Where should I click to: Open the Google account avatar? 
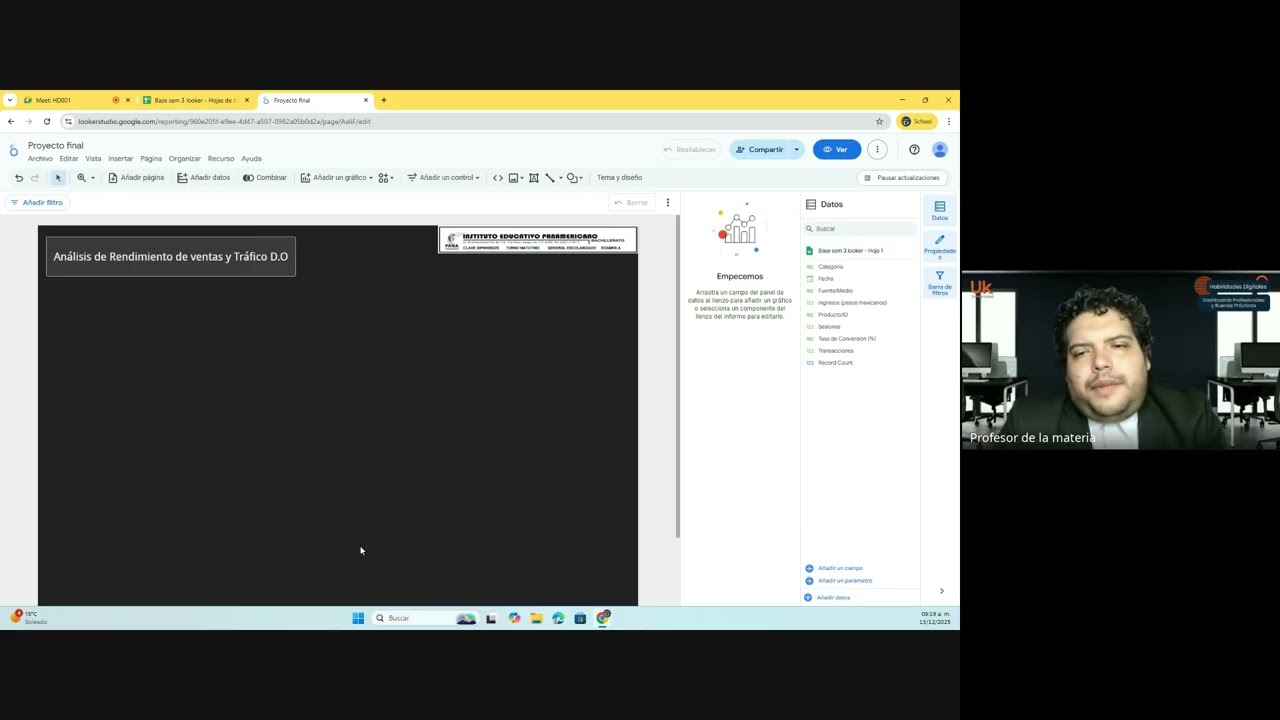pyautogui.click(x=939, y=150)
